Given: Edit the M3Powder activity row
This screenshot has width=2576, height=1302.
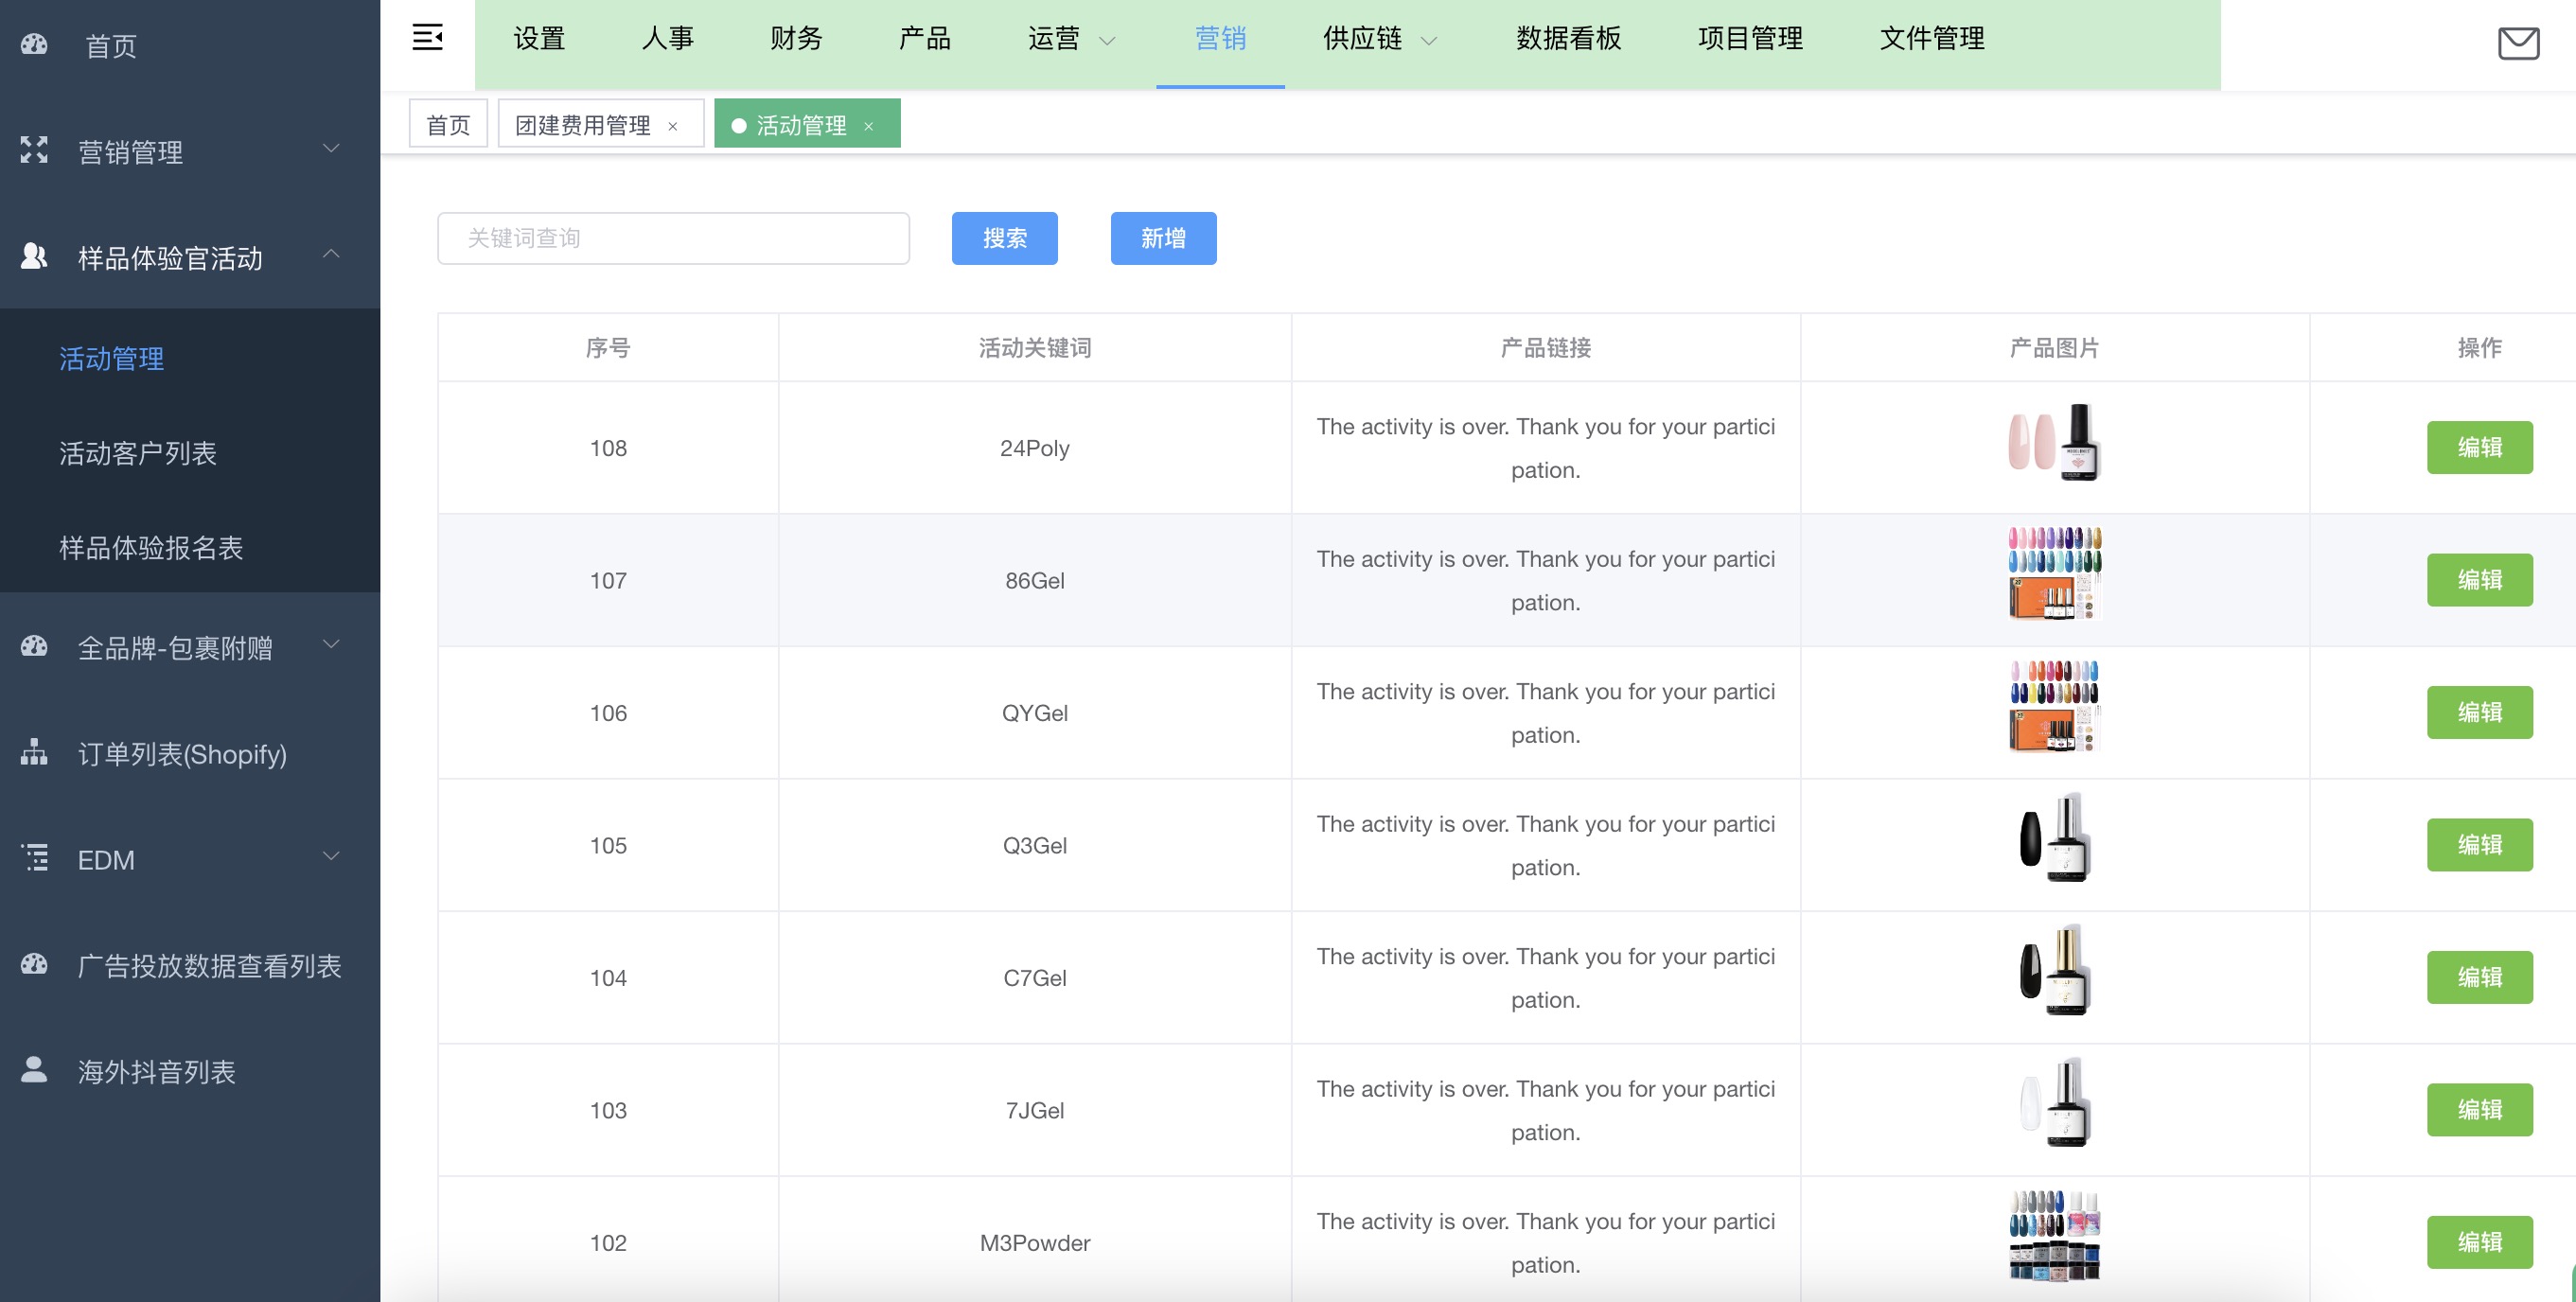Looking at the screenshot, I should [2479, 1242].
